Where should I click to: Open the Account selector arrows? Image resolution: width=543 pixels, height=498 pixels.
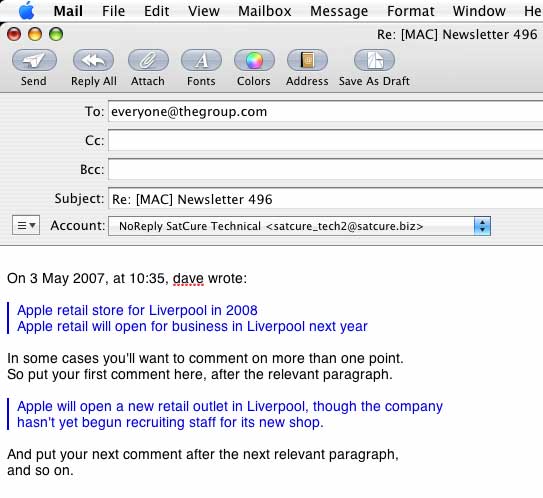pos(482,226)
